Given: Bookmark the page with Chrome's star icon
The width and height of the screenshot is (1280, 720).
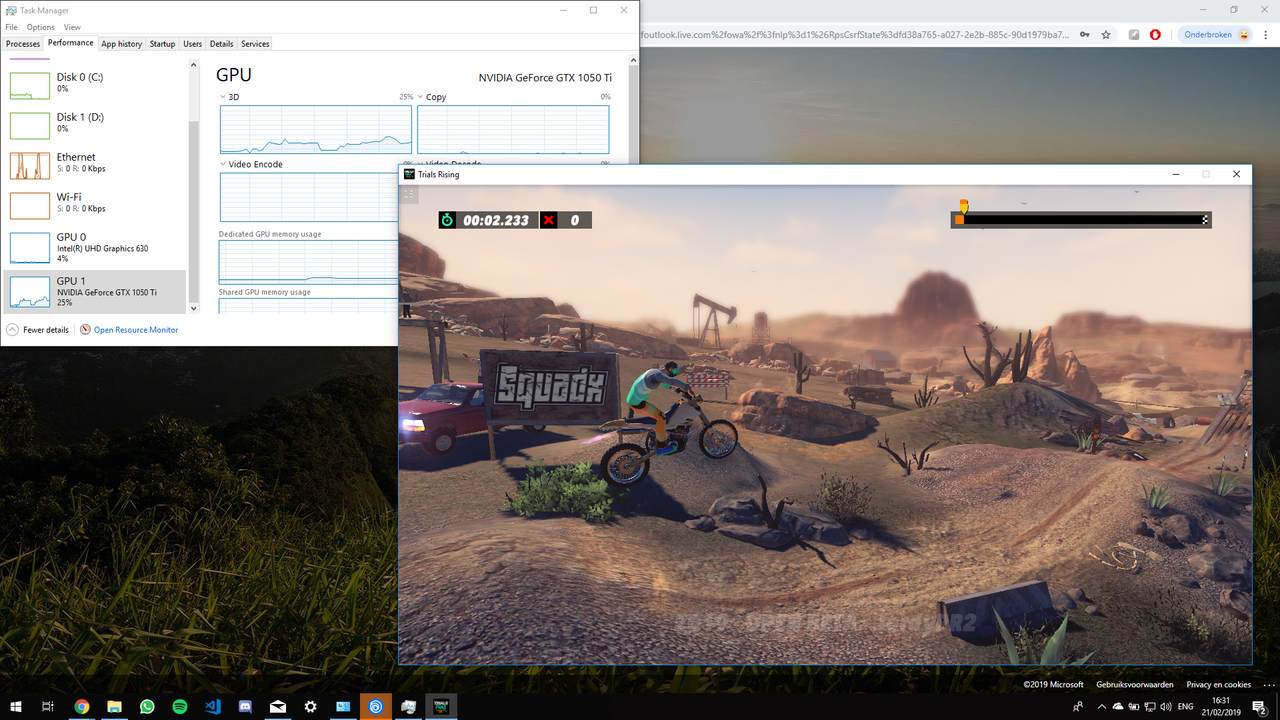Looking at the screenshot, I should click(1106, 34).
